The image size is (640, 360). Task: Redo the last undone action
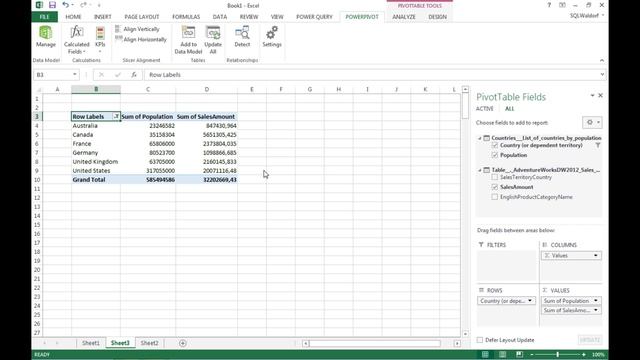point(83,5)
